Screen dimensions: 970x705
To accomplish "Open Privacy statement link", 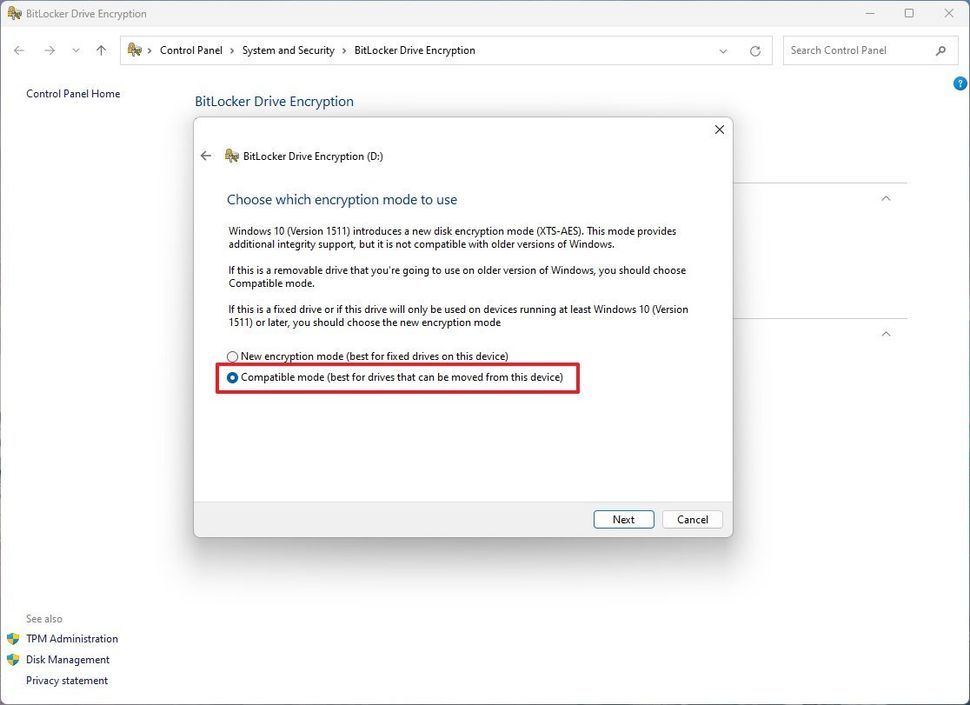I will point(67,681).
